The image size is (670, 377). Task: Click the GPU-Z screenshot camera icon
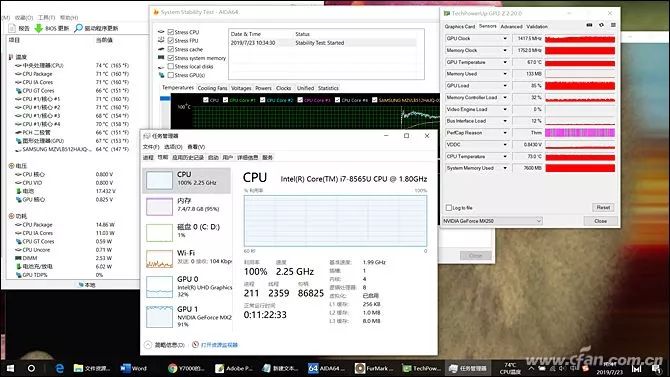click(589, 25)
